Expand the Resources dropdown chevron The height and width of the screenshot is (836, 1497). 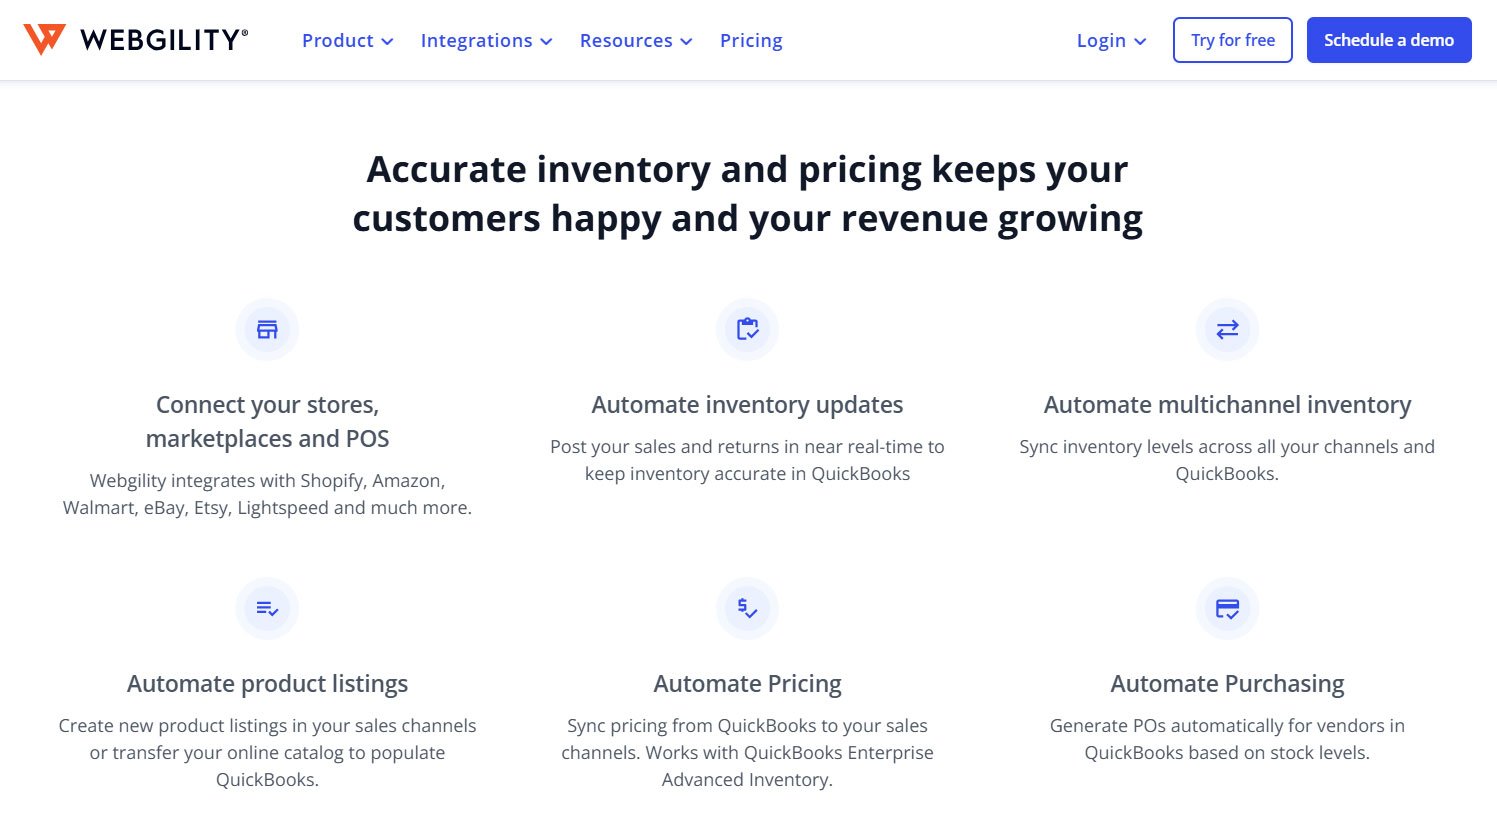point(686,42)
